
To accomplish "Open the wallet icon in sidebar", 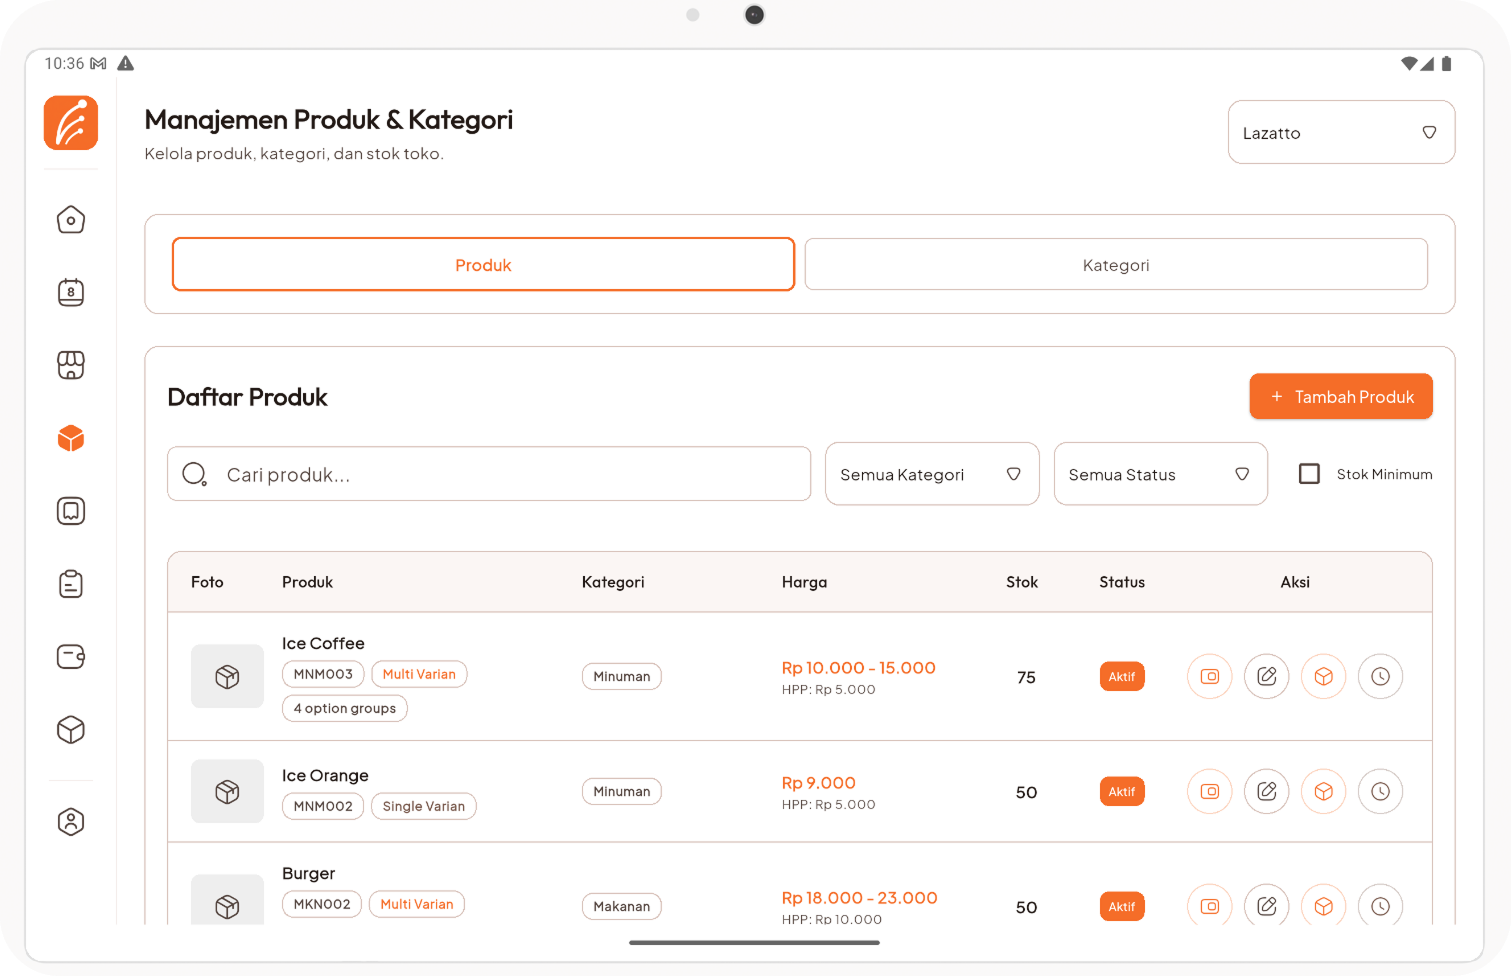I will (71, 657).
